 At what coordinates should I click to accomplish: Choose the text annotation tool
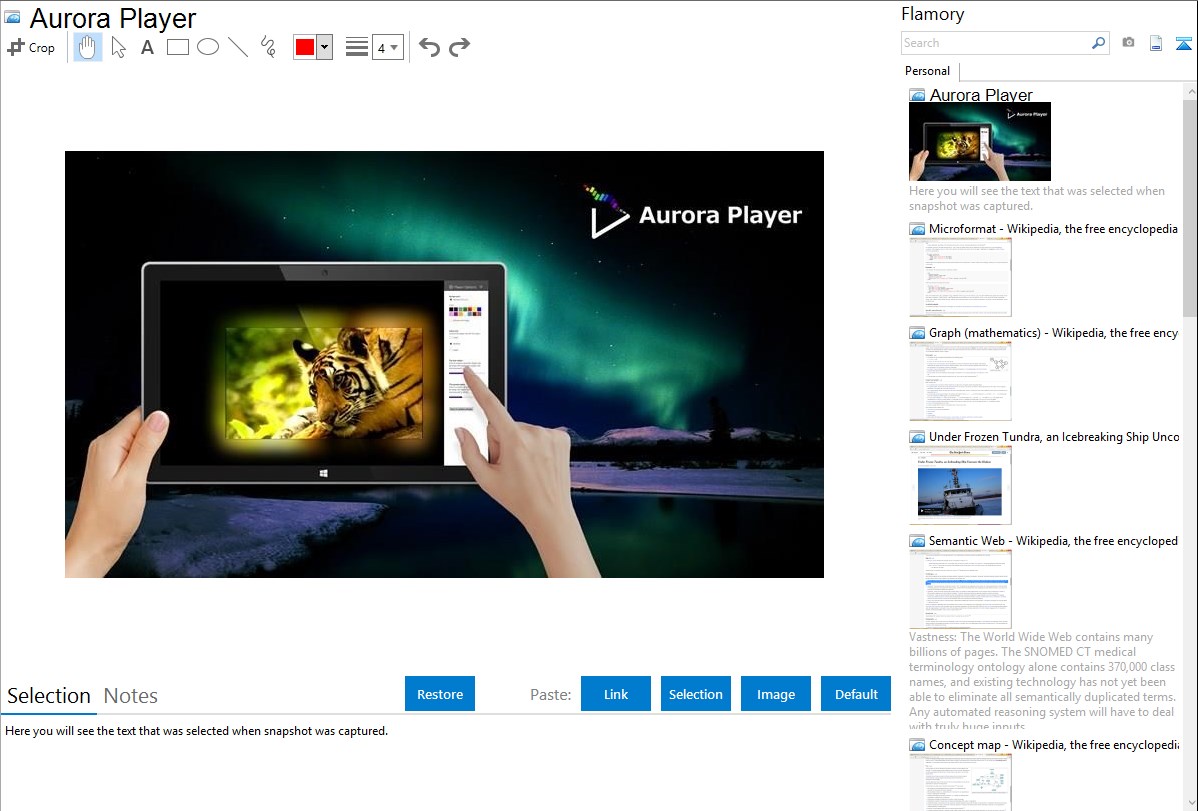[x=147, y=47]
